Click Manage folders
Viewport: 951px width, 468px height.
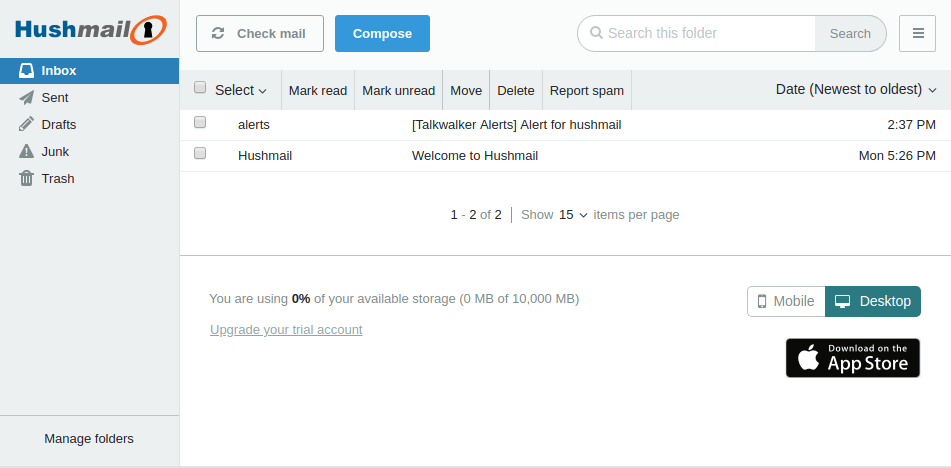(x=89, y=439)
